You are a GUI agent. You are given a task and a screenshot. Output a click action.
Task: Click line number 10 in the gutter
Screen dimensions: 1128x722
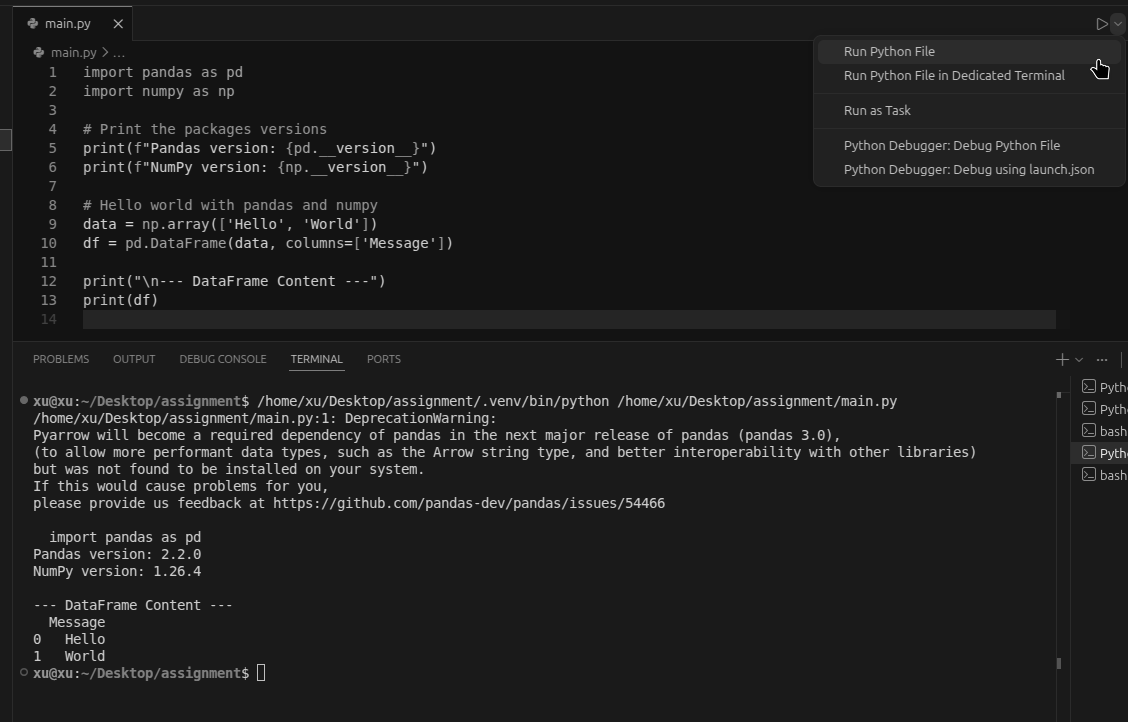coord(48,243)
